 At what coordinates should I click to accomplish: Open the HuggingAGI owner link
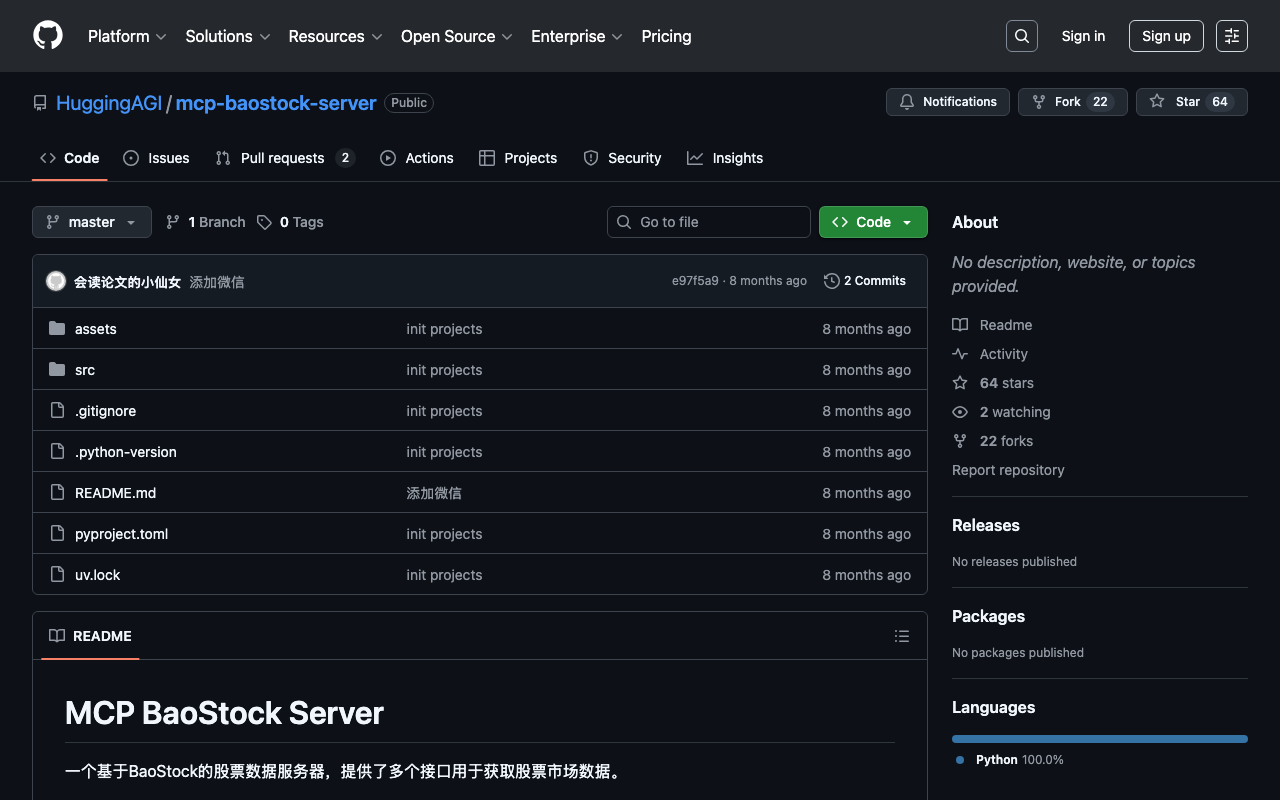click(x=109, y=103)
